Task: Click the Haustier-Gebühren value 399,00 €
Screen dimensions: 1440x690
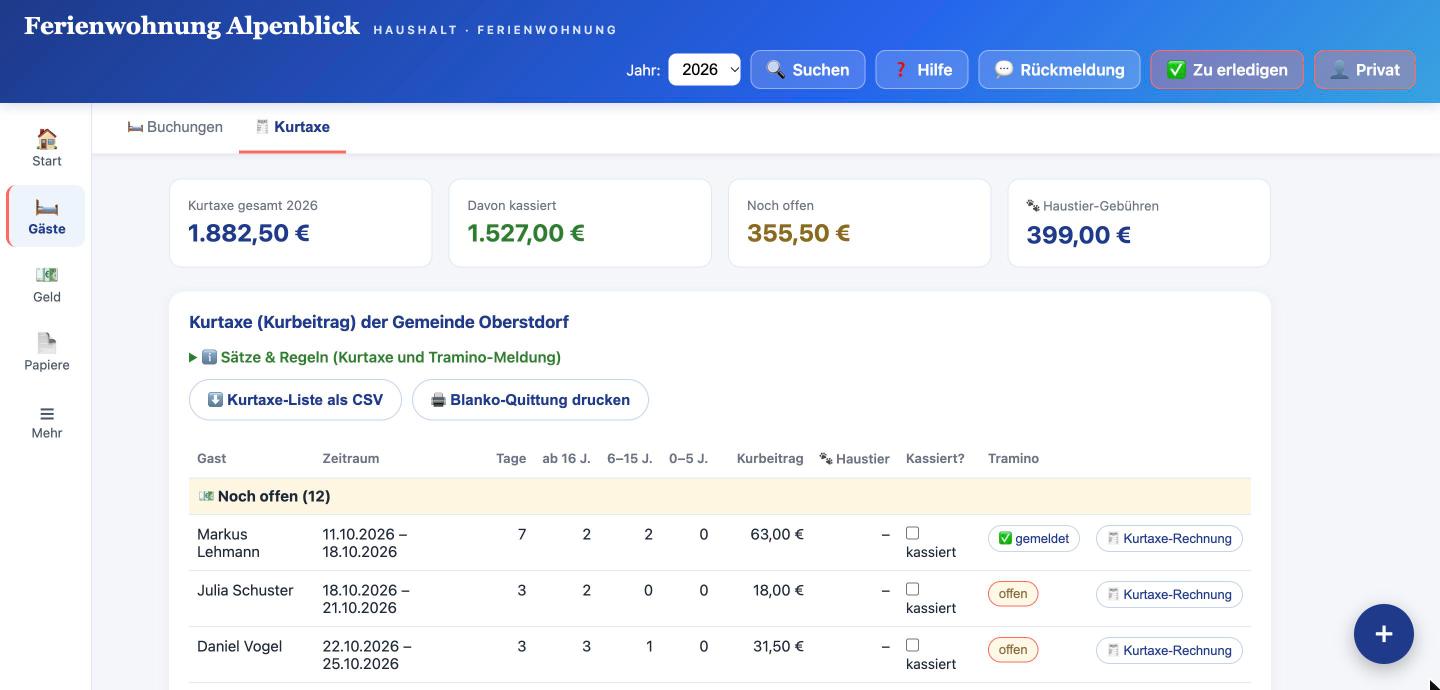Action: click(1078, 235)
